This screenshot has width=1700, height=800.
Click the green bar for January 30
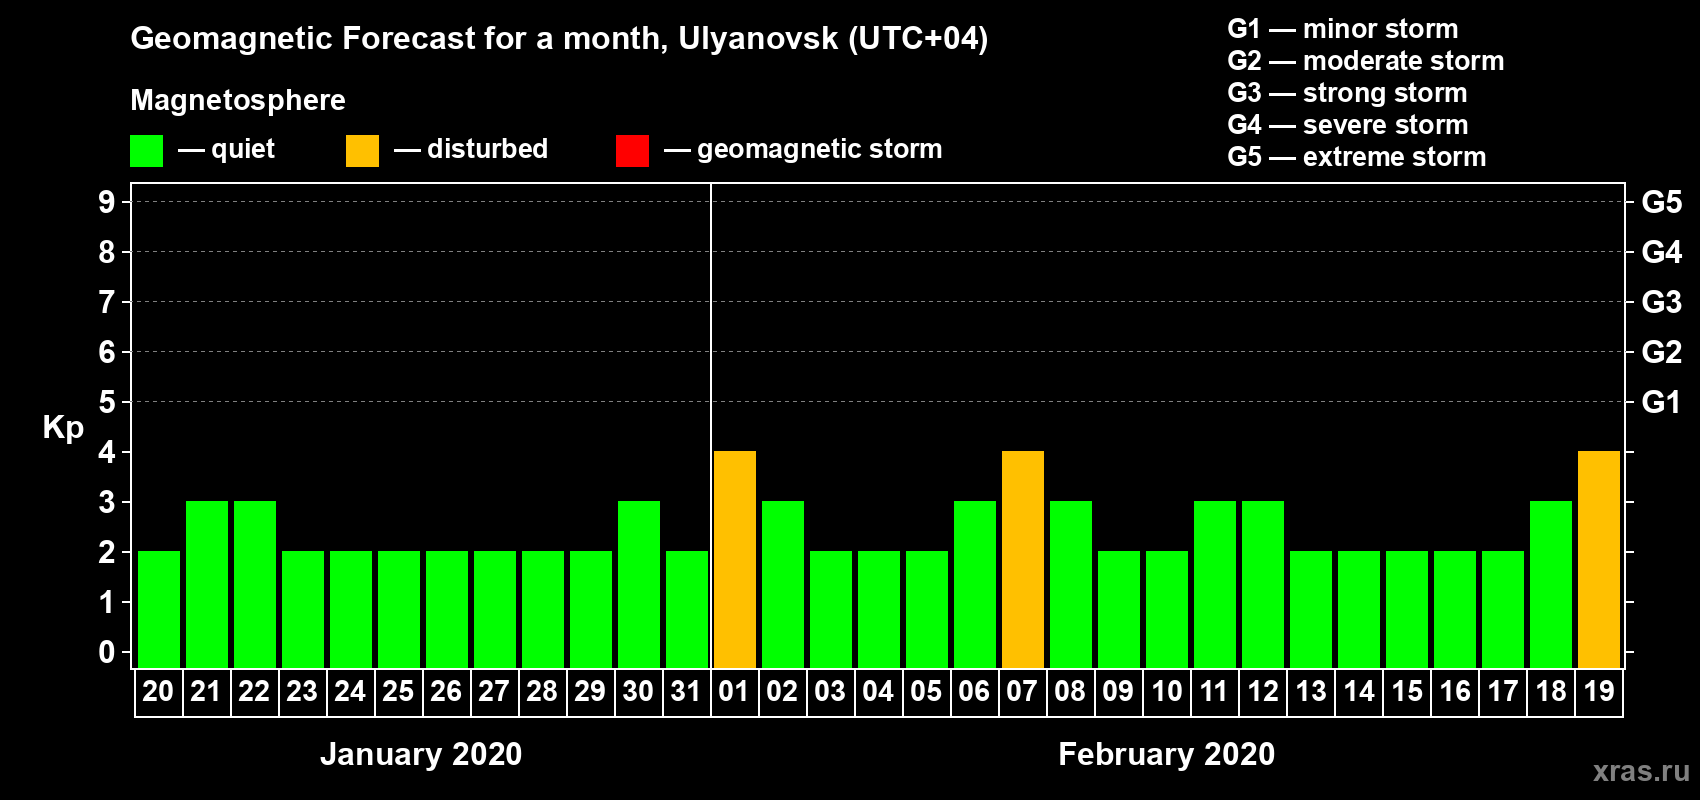[x=639, y=585]
